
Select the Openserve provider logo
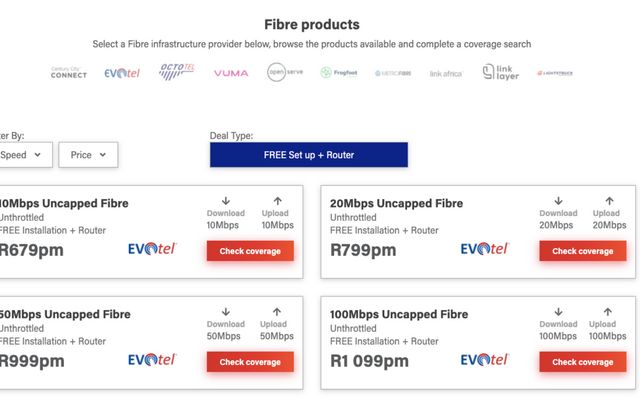(x=285, y=72)
